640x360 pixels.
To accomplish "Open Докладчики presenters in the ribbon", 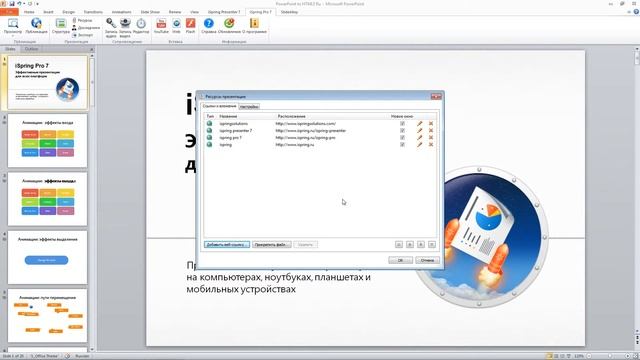I will coord(86,27).
